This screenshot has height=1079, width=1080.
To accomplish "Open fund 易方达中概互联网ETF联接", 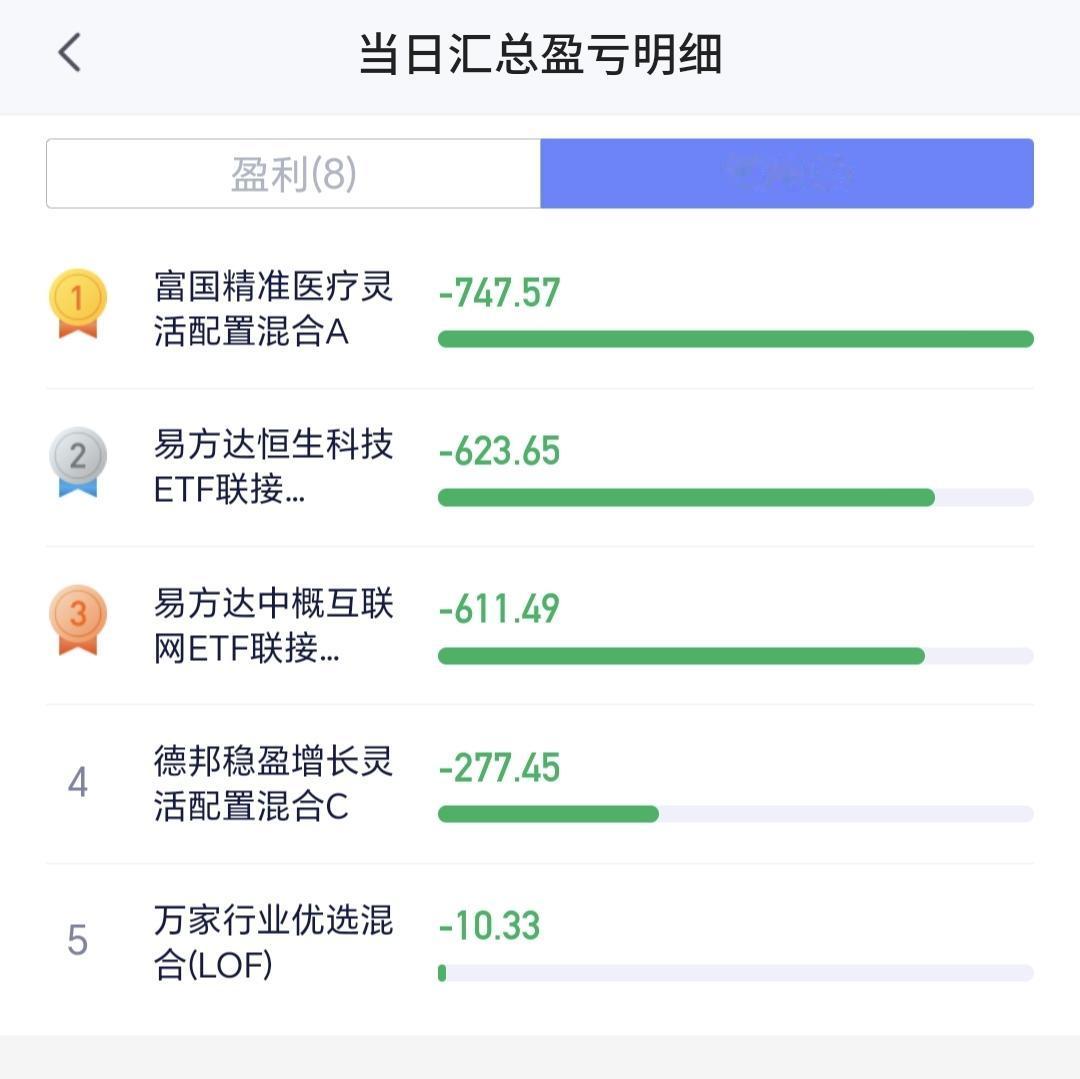I will [x=273, y=625].
